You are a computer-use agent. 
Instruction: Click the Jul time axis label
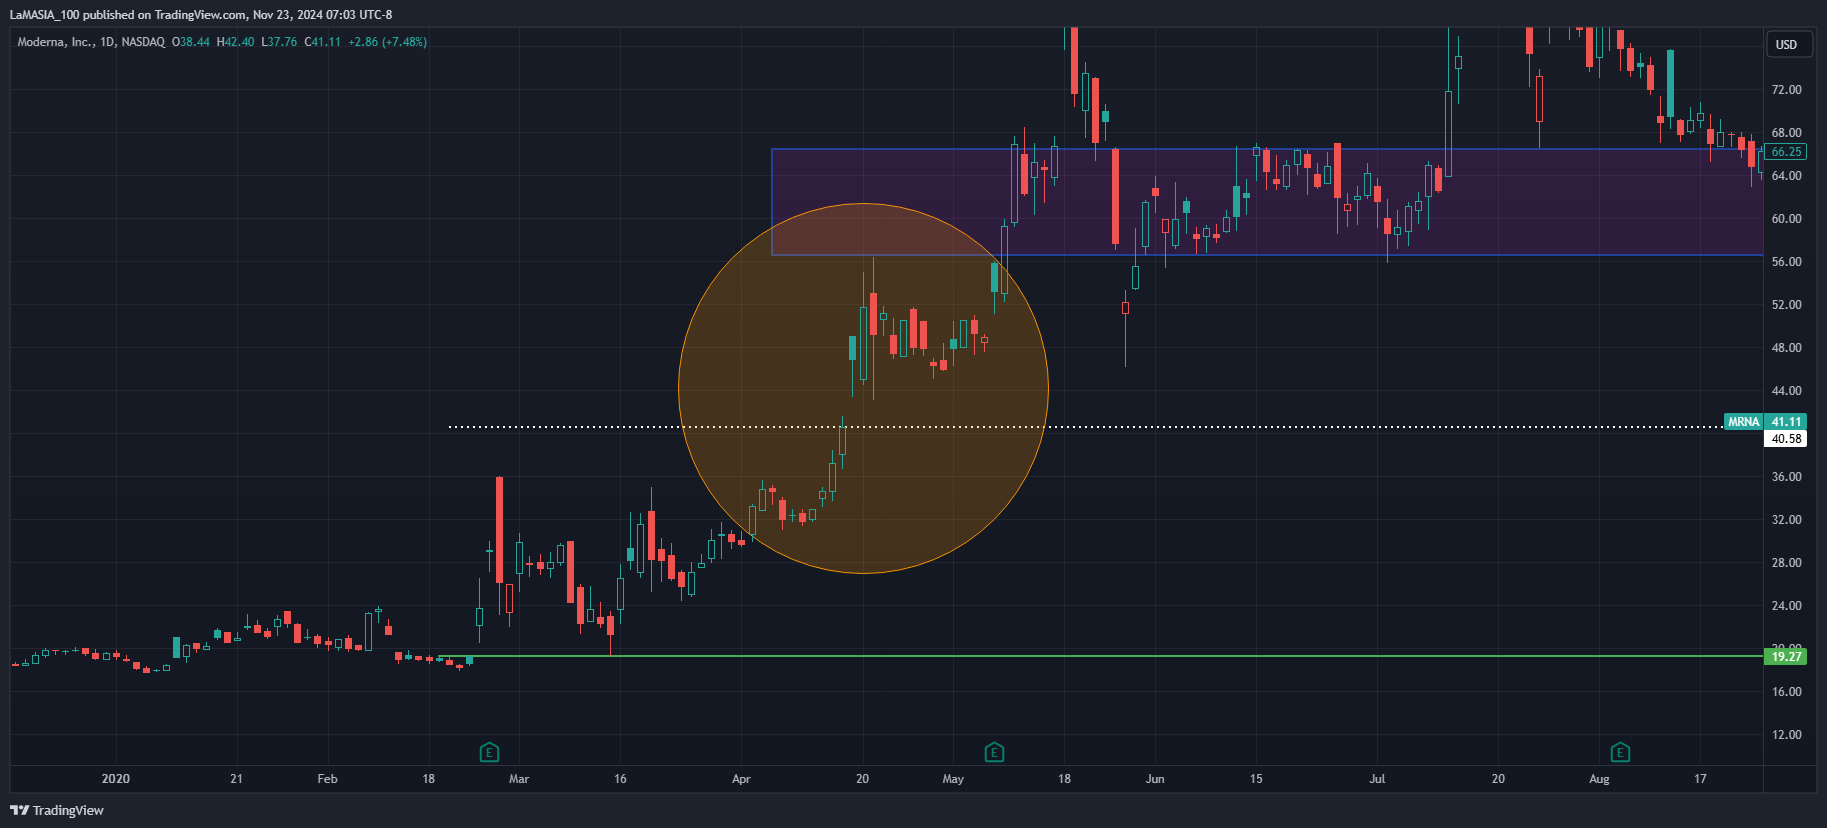click(1377, 779)
